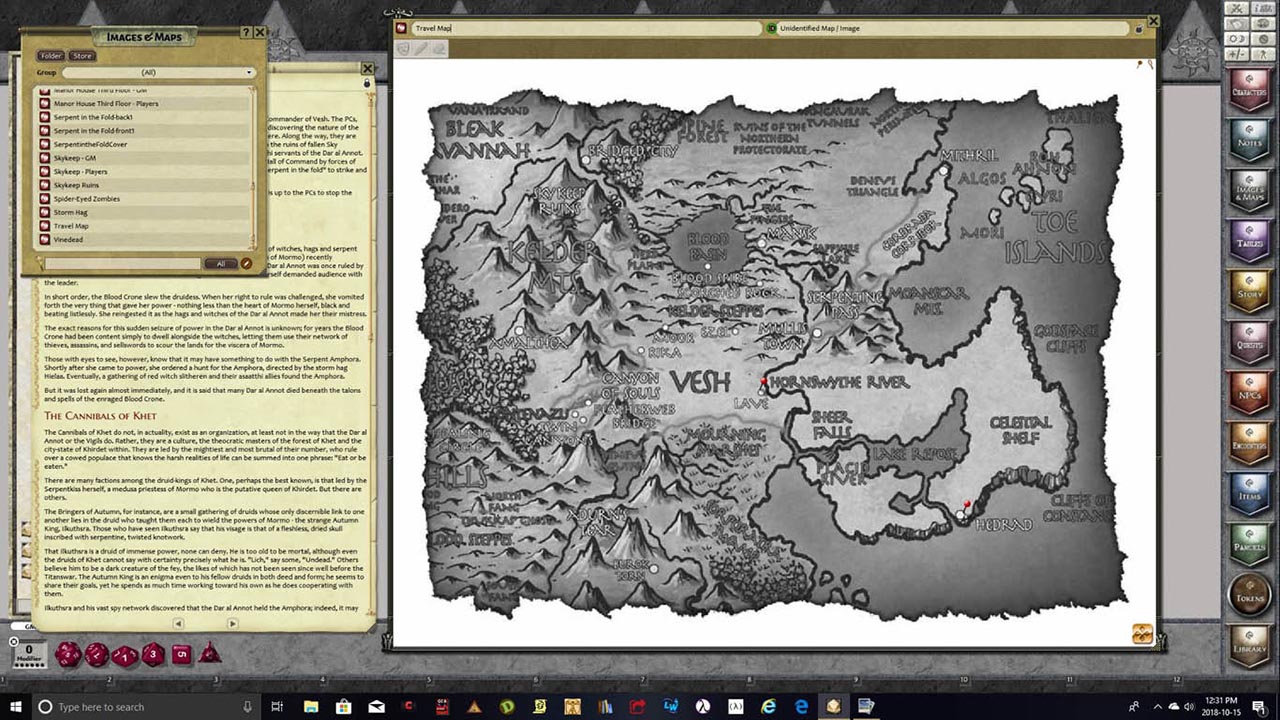Switch to the Folder tab in Images & Maps
This screenshot has width=1280, height=720.
coord(50,55)
